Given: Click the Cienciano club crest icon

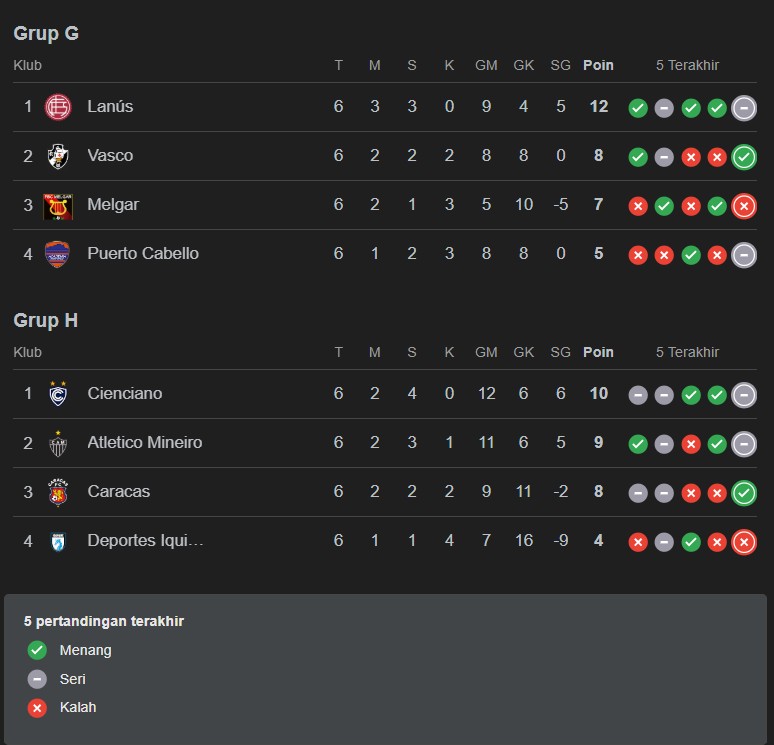Looking at the screenshot, I should (x=58, y=394).
